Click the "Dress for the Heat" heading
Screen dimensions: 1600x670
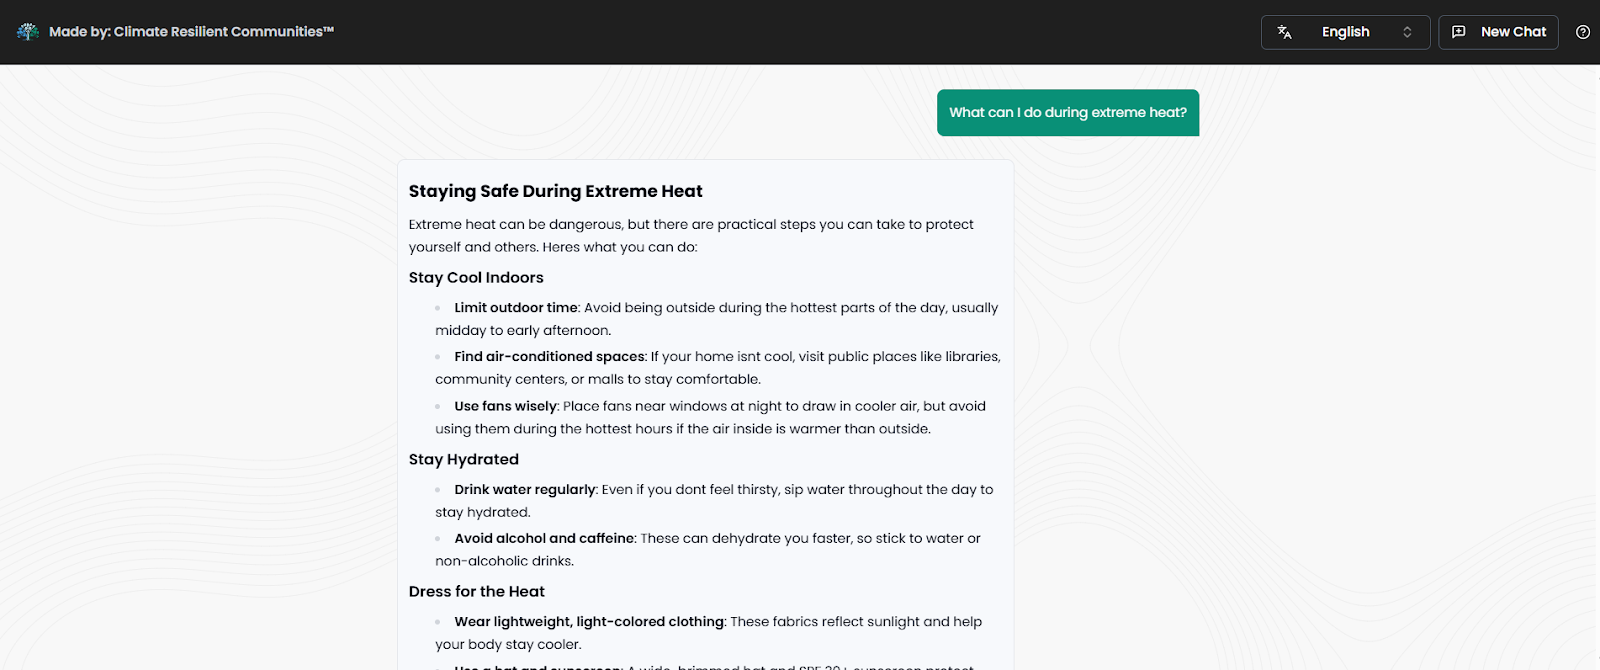(x=476, y=591)
